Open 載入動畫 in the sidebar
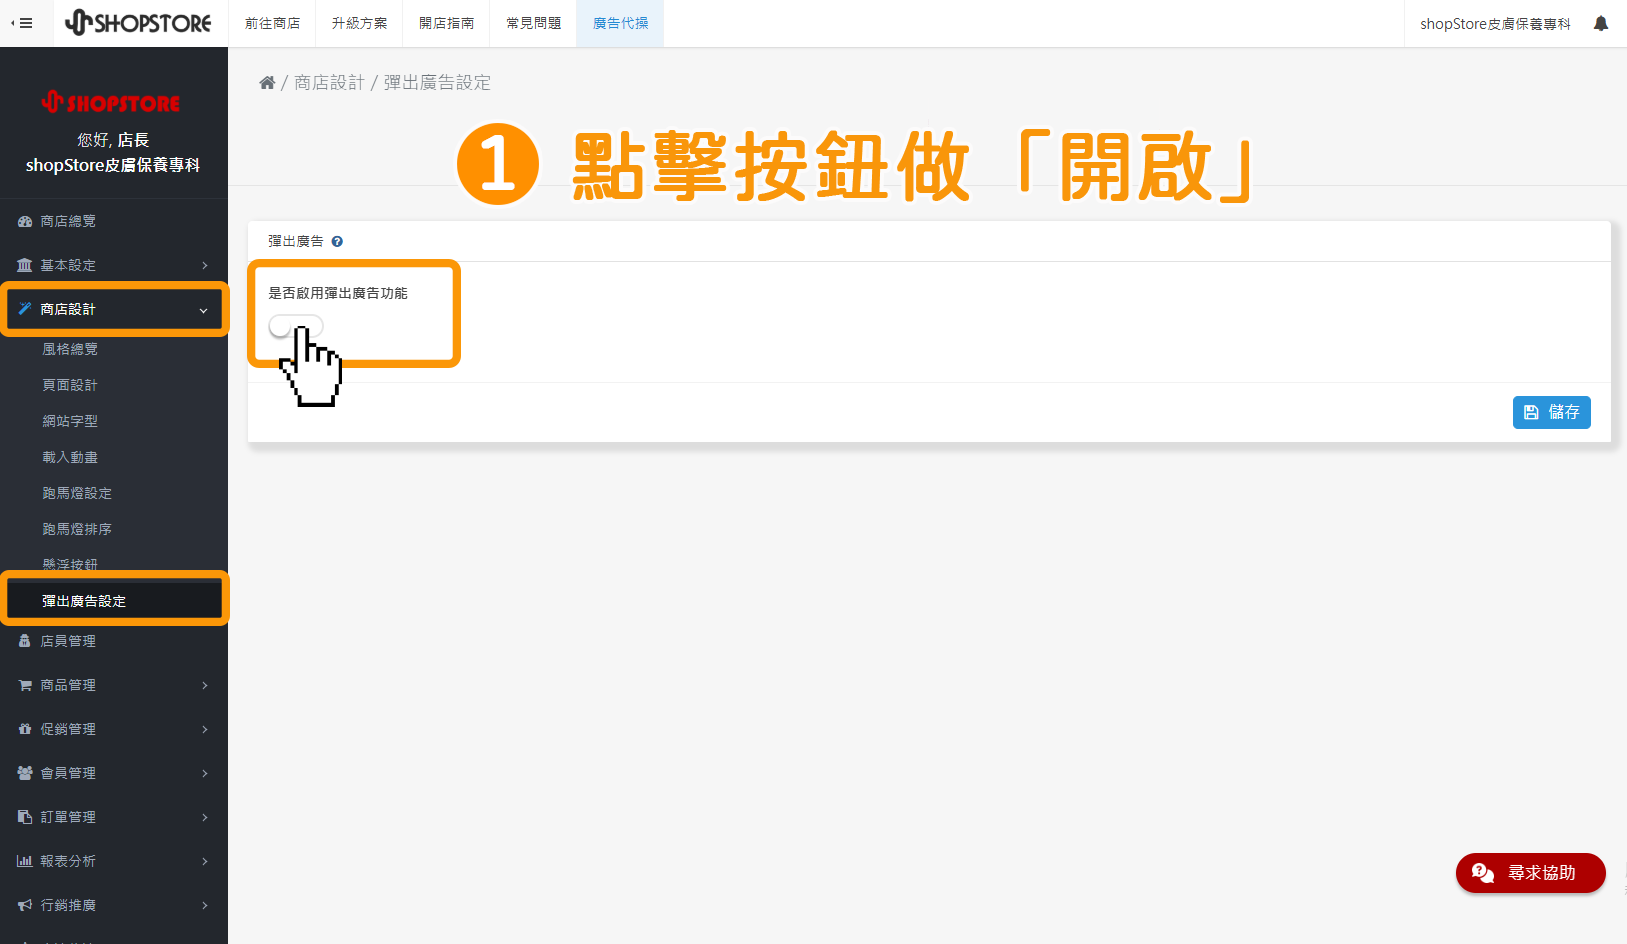 coord(70,457)
